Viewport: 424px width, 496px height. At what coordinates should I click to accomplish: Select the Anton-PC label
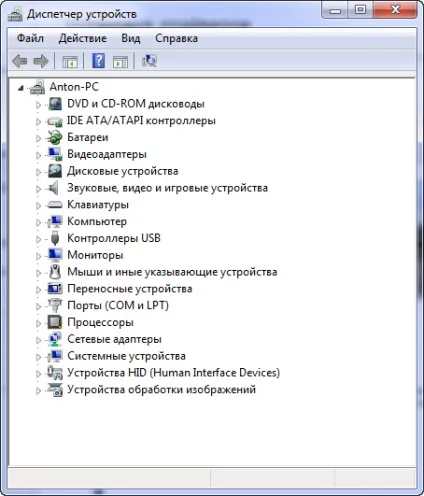[x=74, y=87]
